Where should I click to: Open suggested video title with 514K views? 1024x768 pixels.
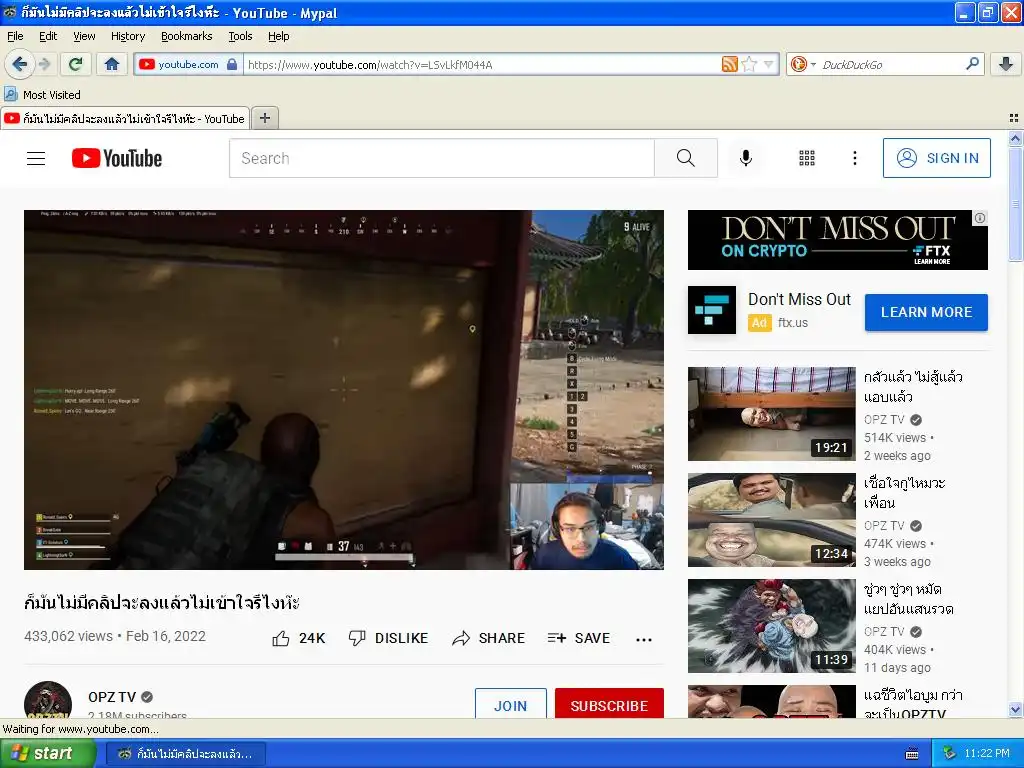[x=913, y=387]
